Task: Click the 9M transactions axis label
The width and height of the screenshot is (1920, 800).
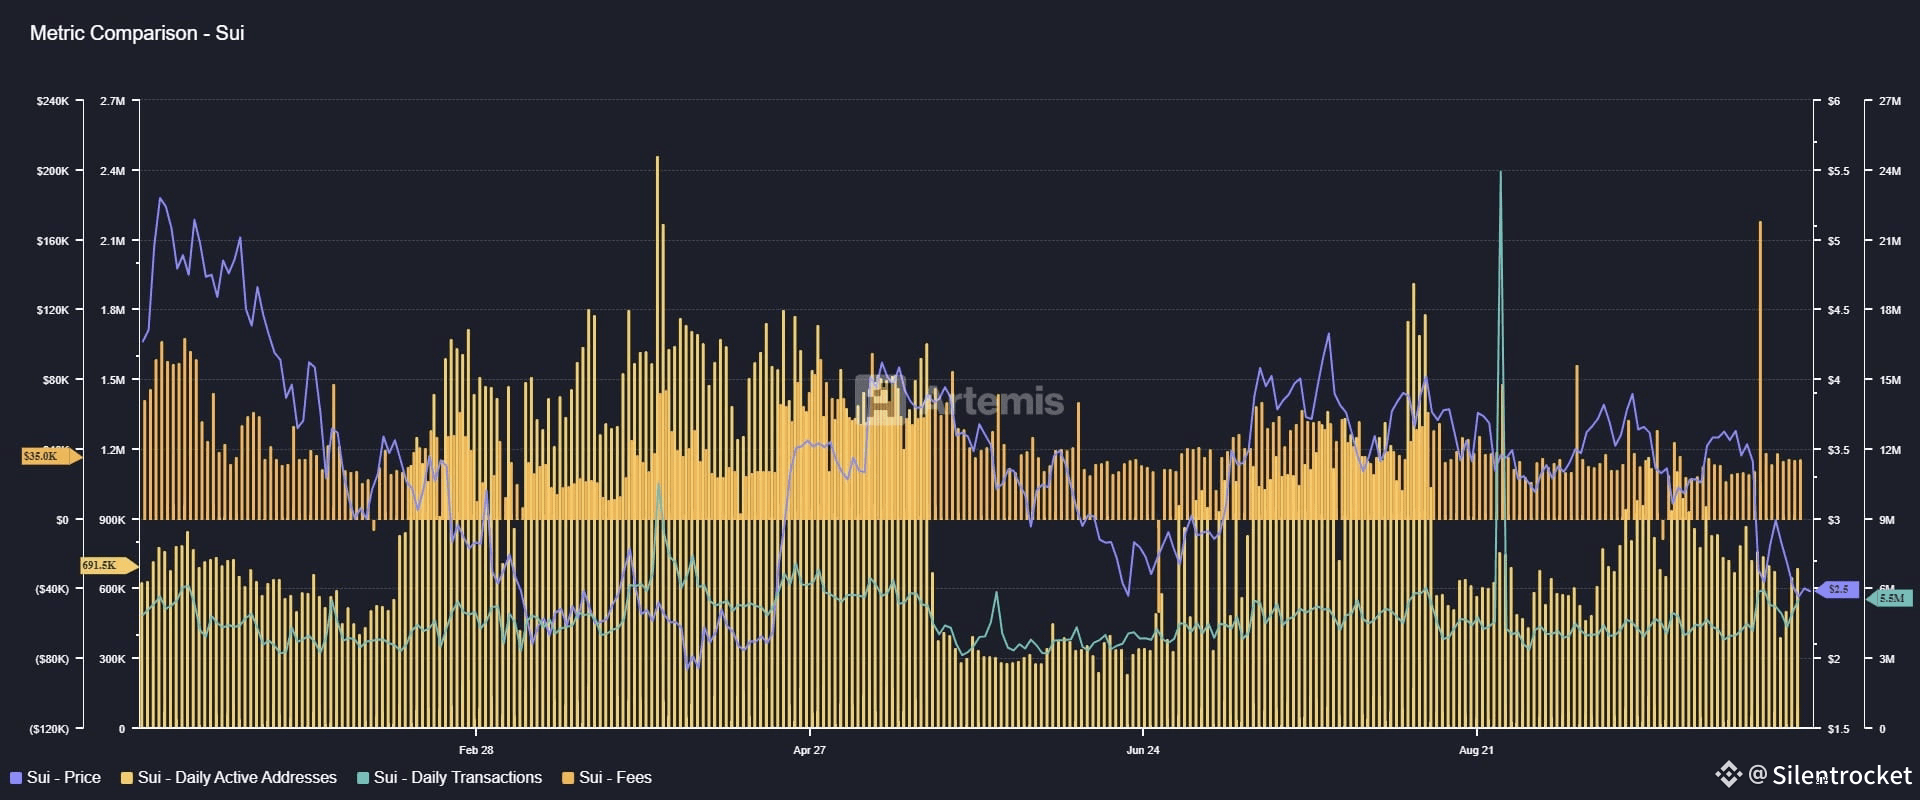Action: coord(1887,520)
